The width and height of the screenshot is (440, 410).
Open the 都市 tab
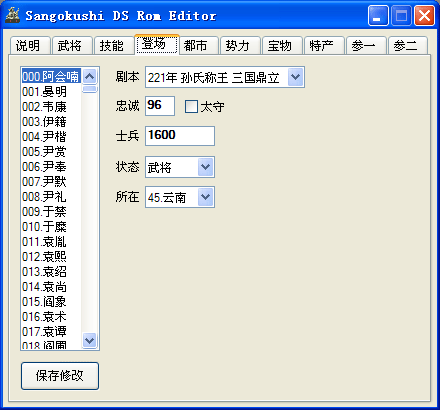pos(198,46)
